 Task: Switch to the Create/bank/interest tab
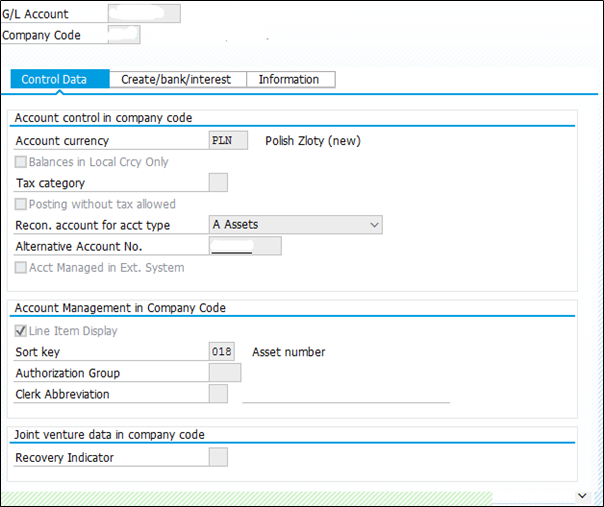coord(178,79)
